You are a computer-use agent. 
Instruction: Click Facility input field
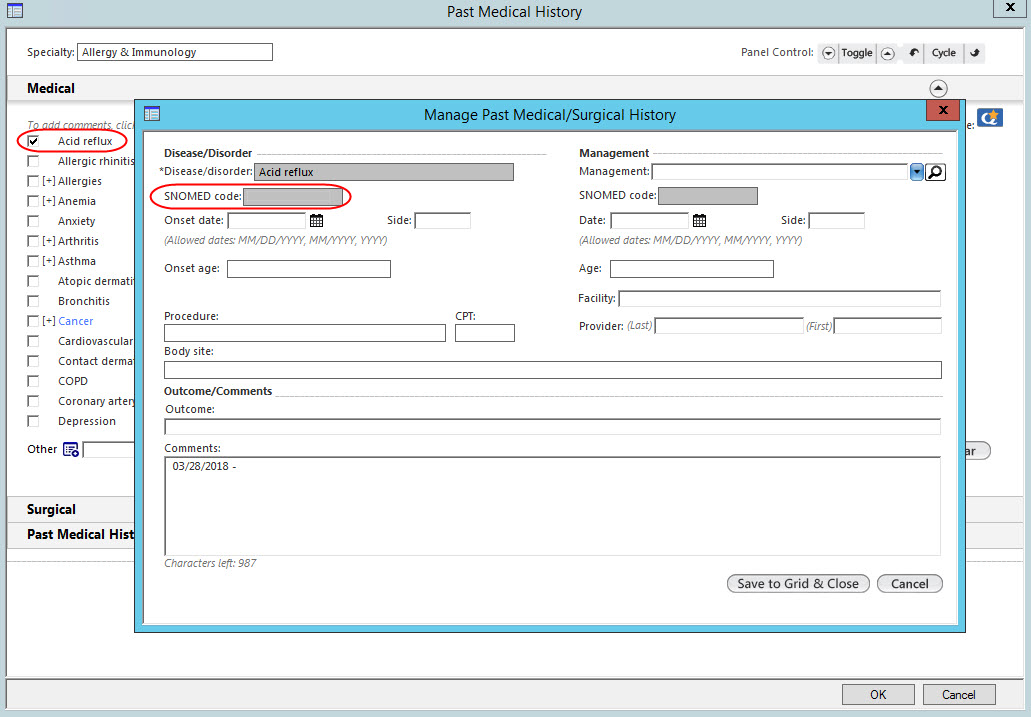click(x=779, y=299)
